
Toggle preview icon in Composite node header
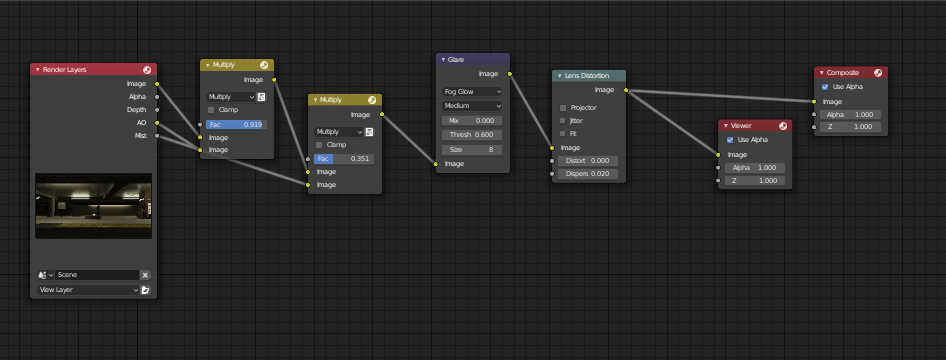click(878, 73)
